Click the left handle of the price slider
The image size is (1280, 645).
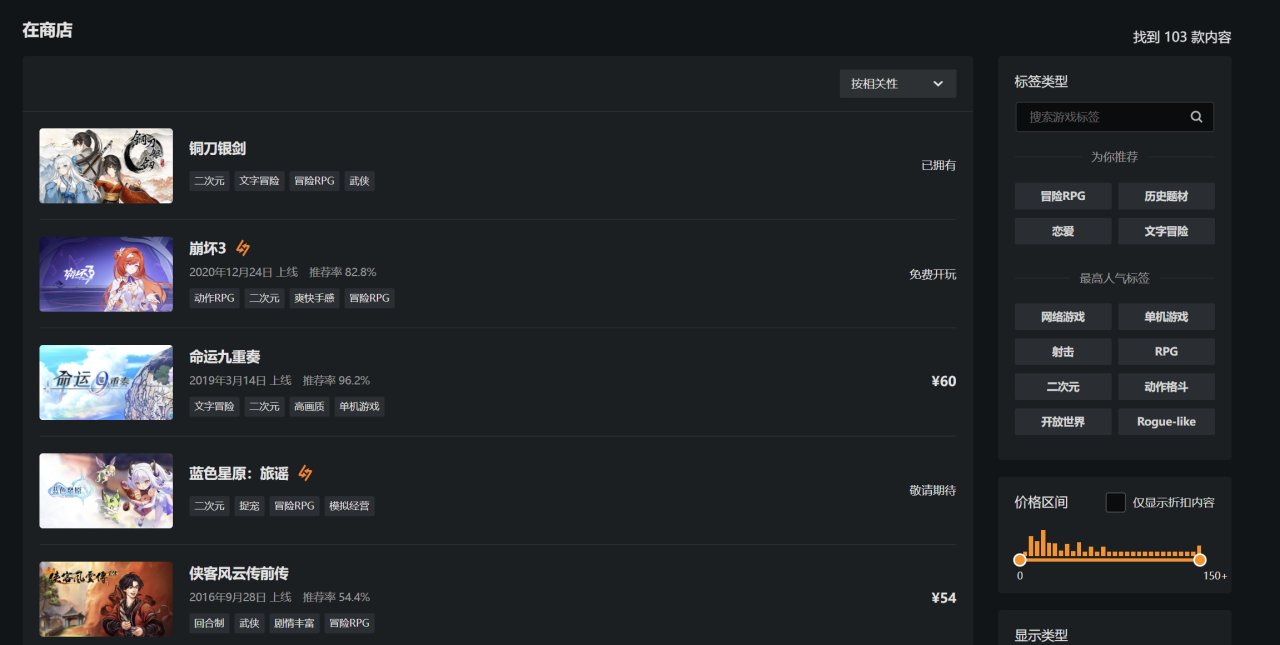(x=1020, y=560)
